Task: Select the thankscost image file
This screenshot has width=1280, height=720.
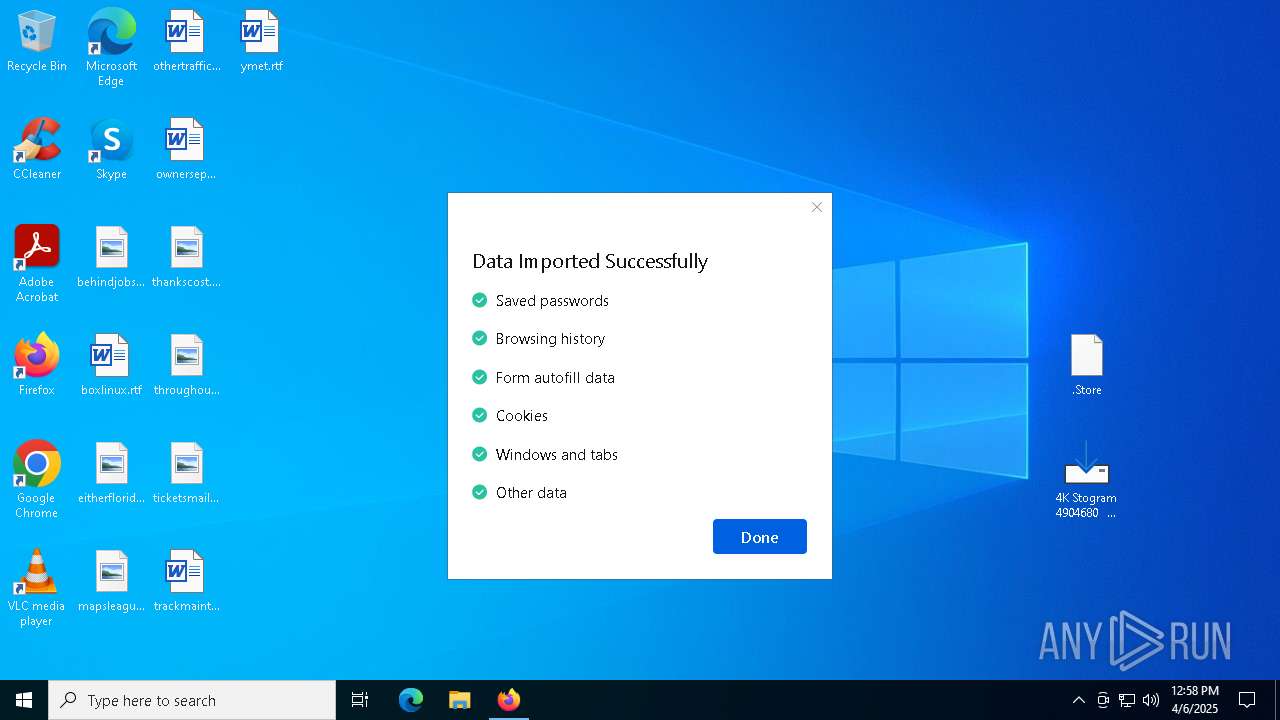Action: [x=186, y=258]
